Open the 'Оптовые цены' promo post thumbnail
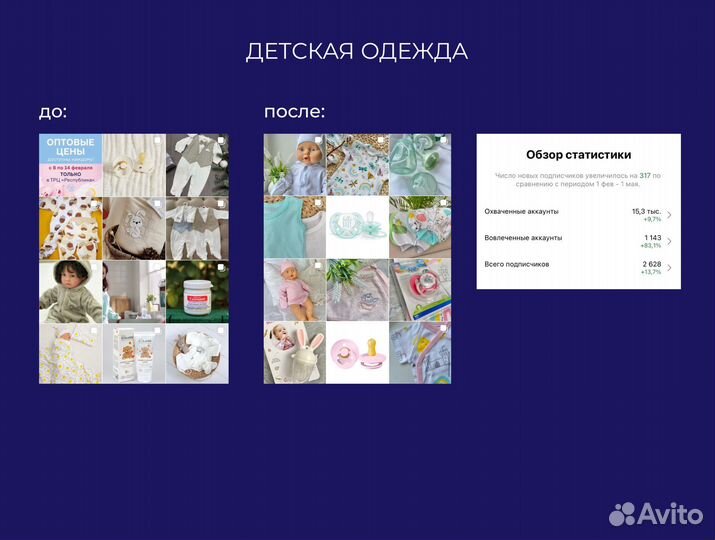Screen dimensions: 715x540 (x=71, y=165)
